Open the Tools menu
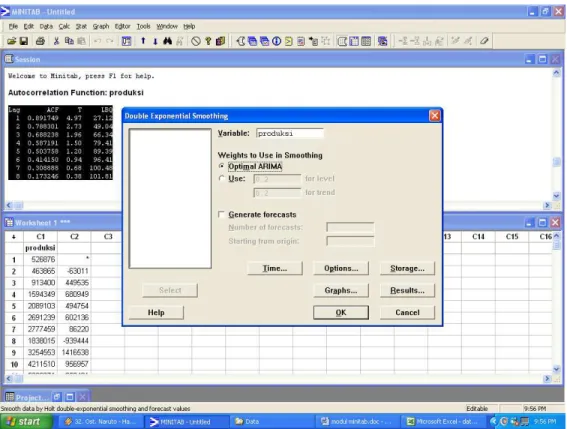Screen dimensions: 567x429 click(x=143, y=26)
